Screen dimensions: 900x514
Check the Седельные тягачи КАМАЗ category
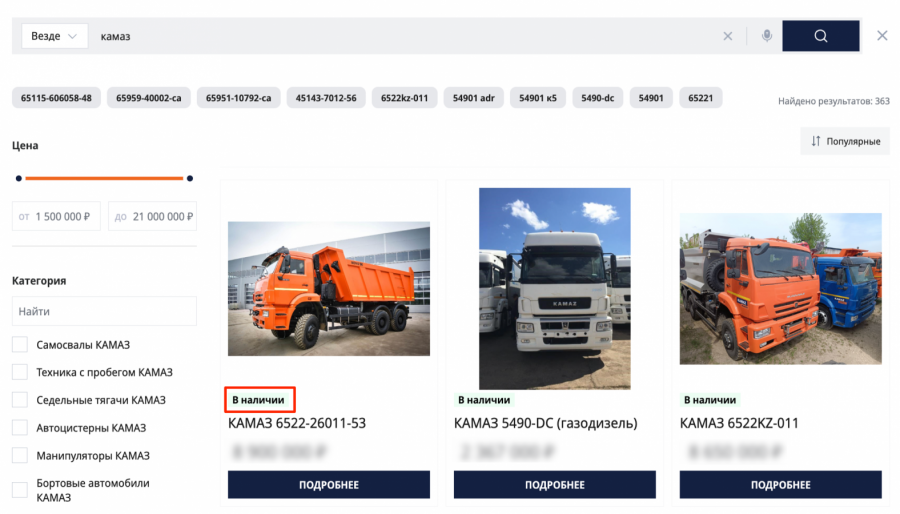click(20, 400)
